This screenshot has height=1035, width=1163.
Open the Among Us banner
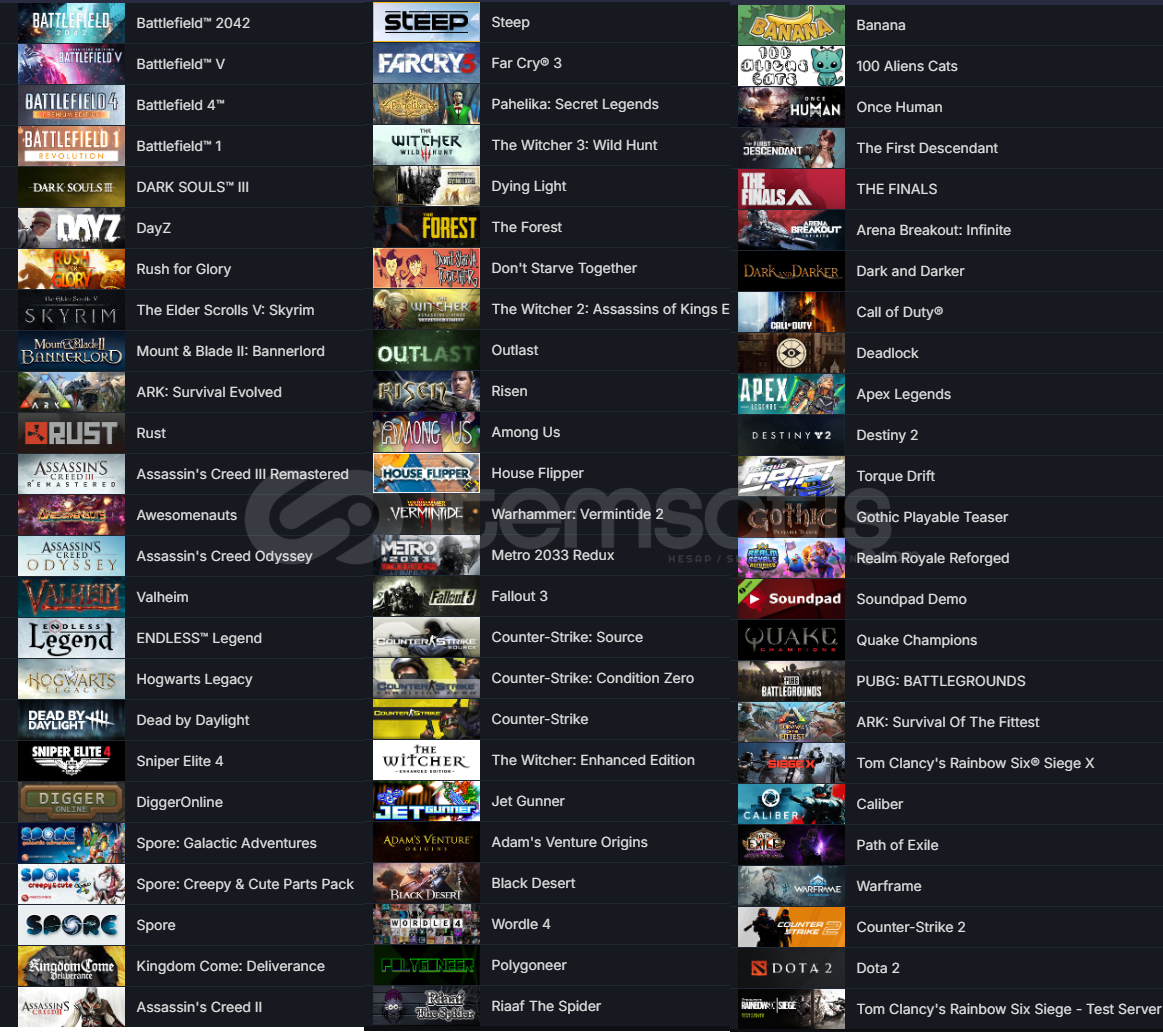(x=426, y=433)
